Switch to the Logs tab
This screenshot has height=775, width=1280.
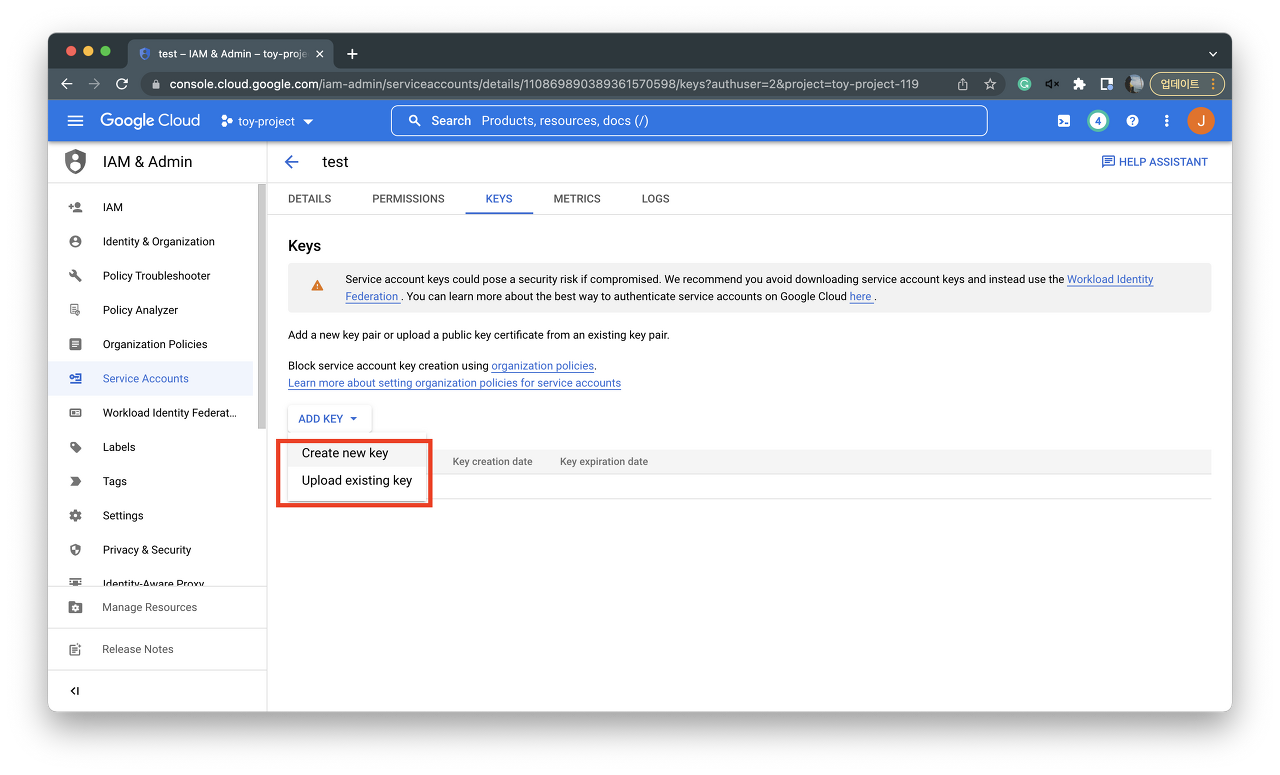656,199
